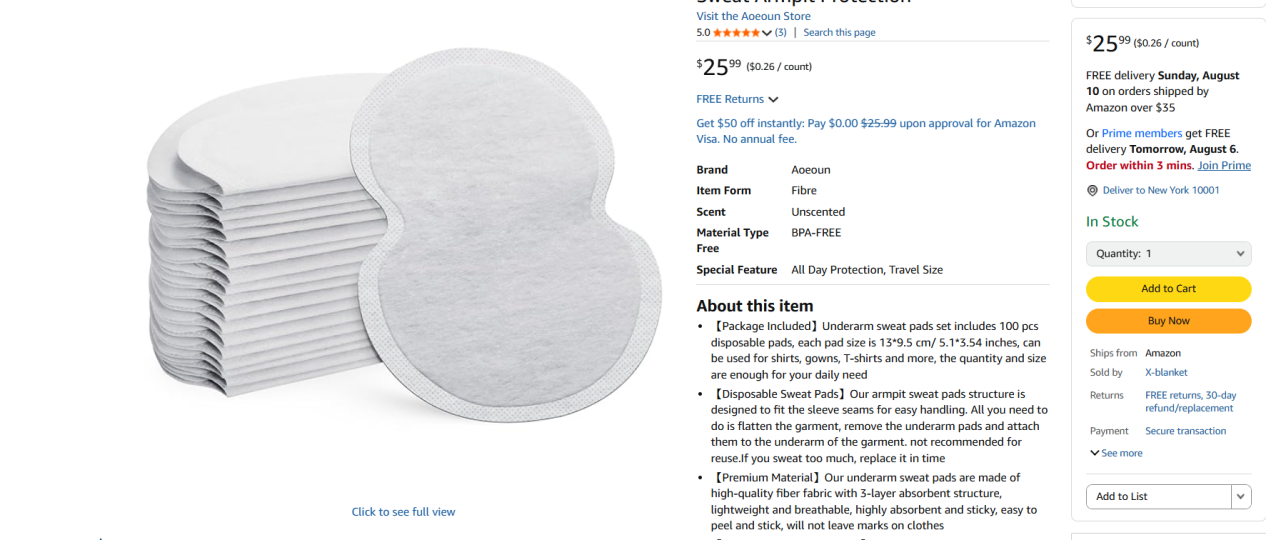This screenshot has height=540, width=1266.
Task: Open the Prime members link
Action: tap(1142, 133)
